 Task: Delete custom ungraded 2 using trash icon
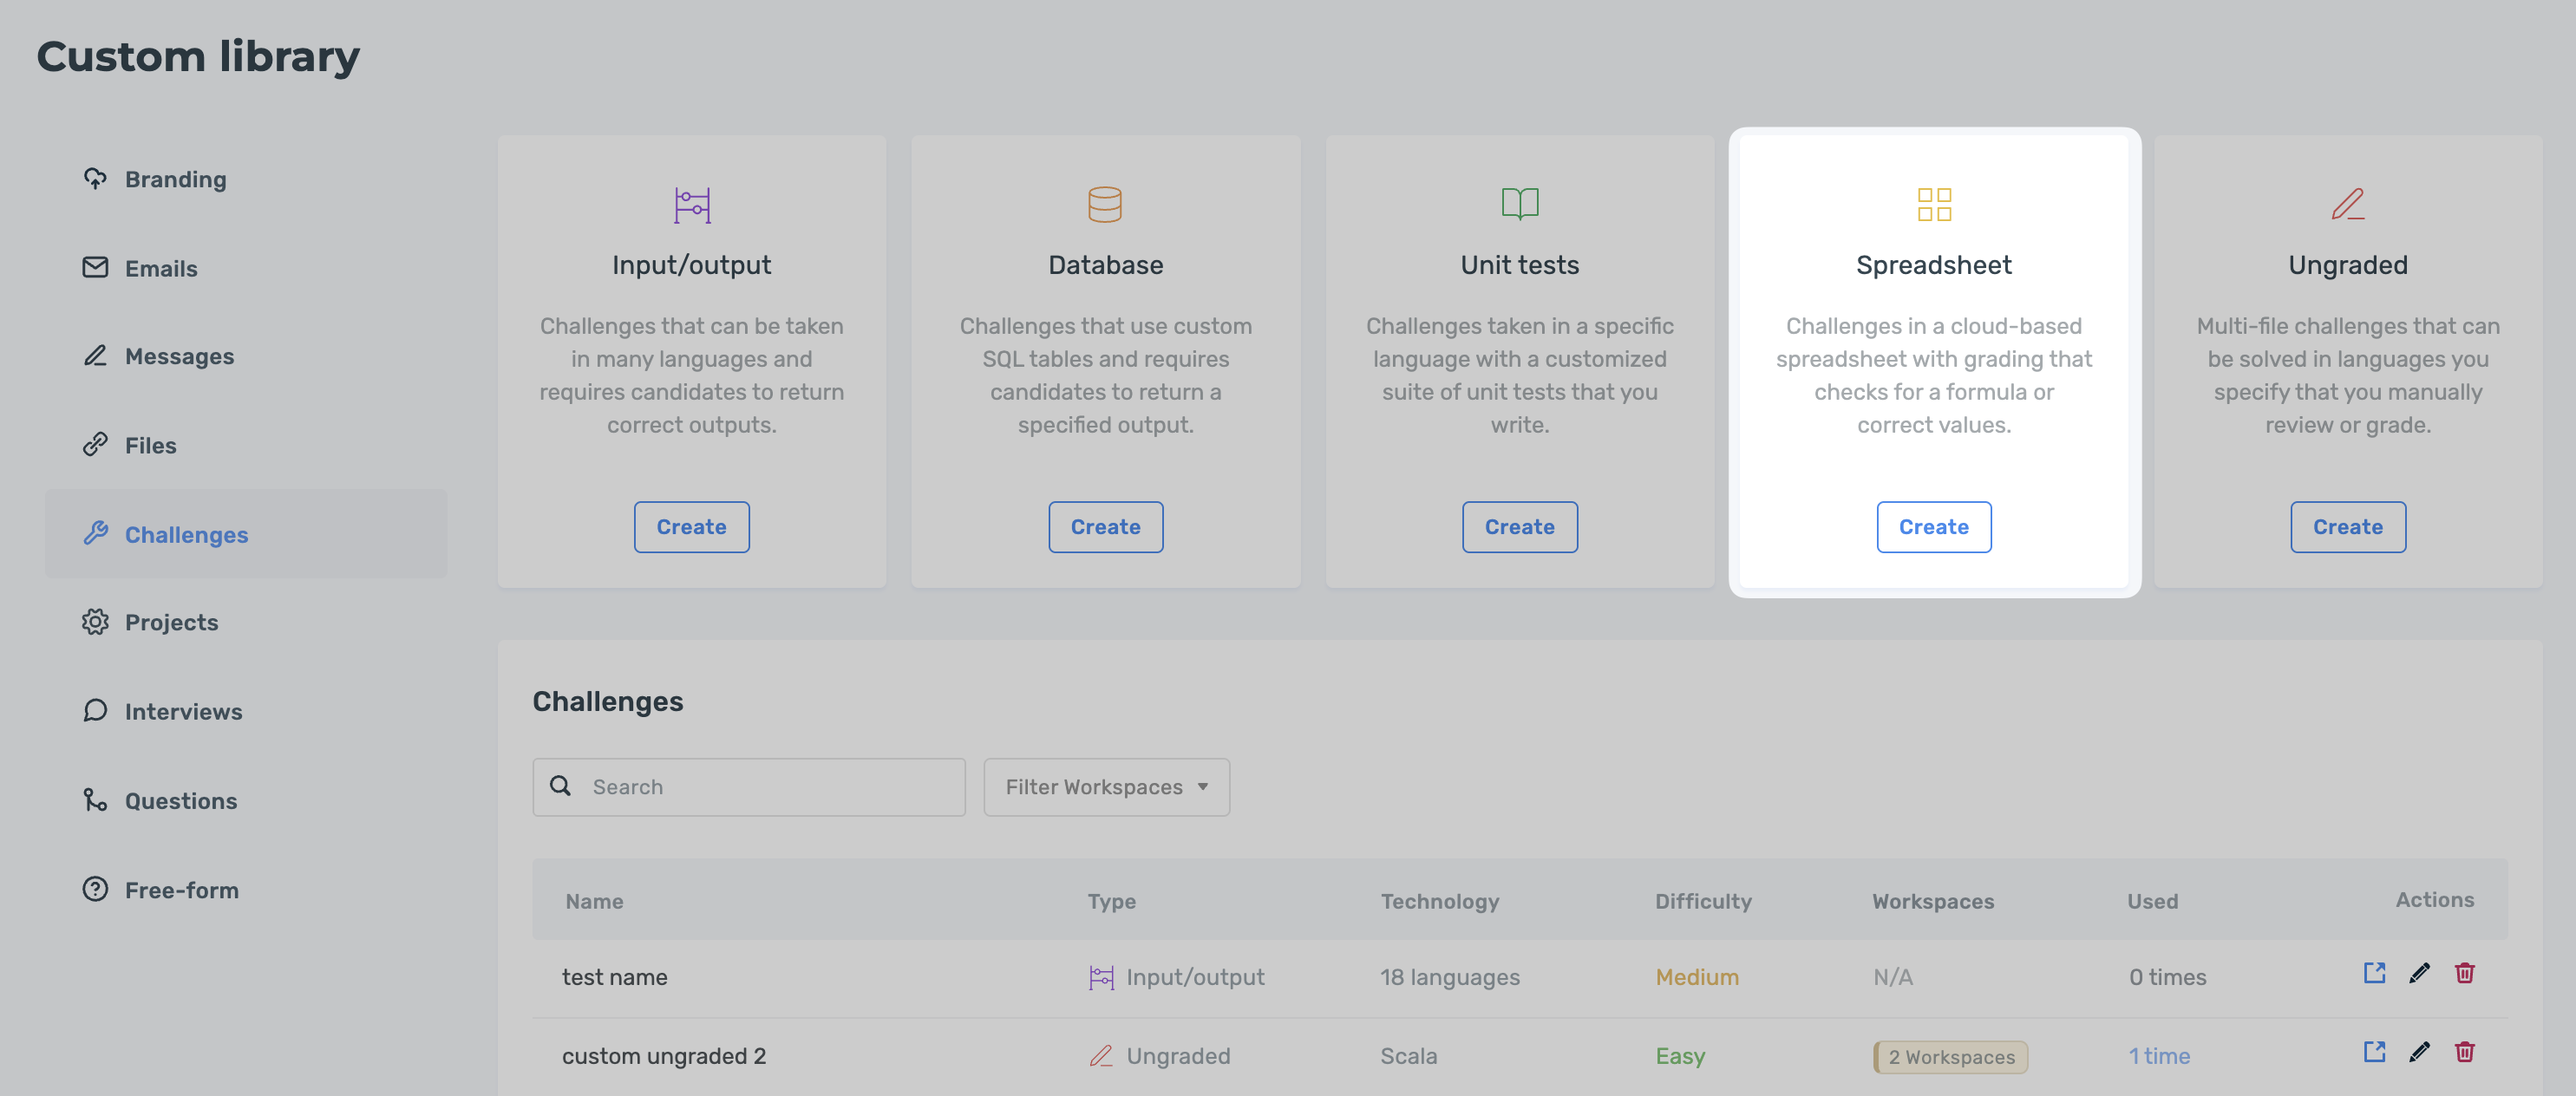pos(2466,1052)
